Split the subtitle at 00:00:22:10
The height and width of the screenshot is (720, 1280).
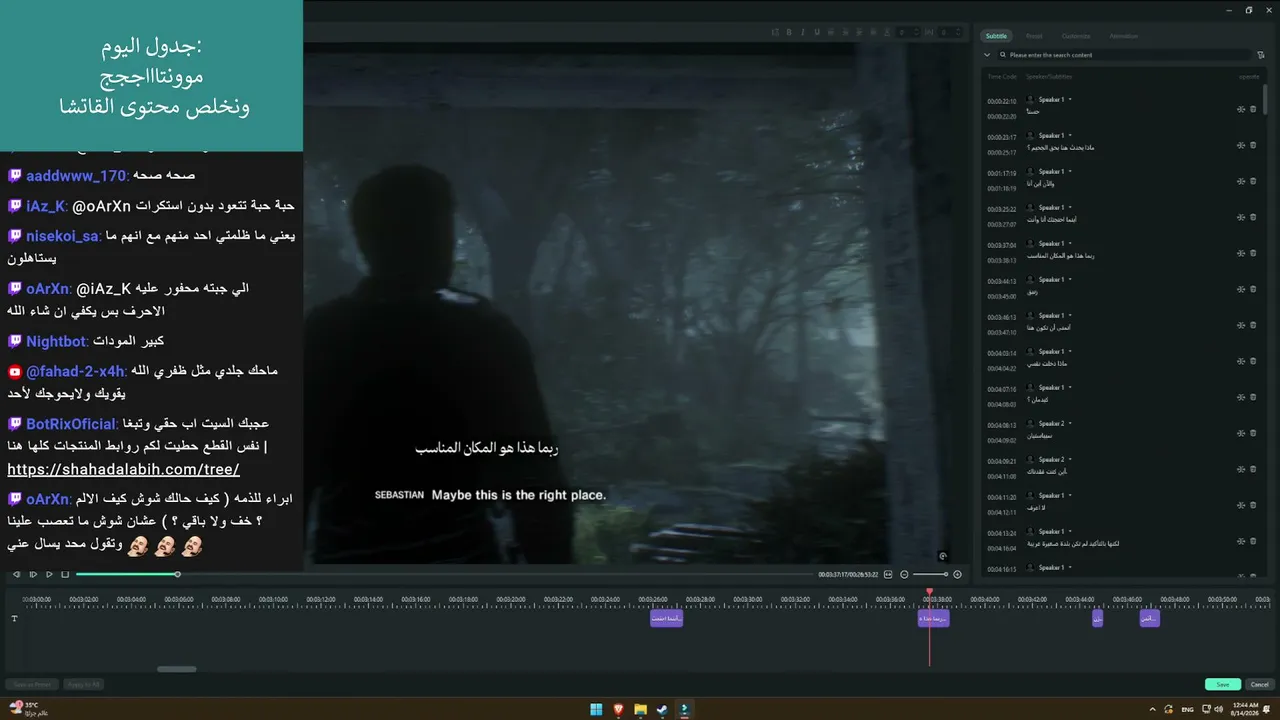(x=1241, y=109)
